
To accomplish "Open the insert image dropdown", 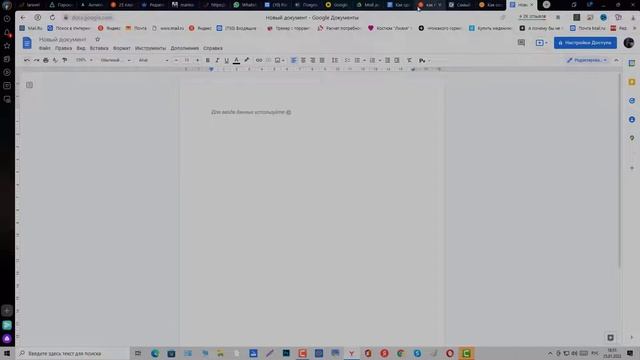I will (280, 60).
